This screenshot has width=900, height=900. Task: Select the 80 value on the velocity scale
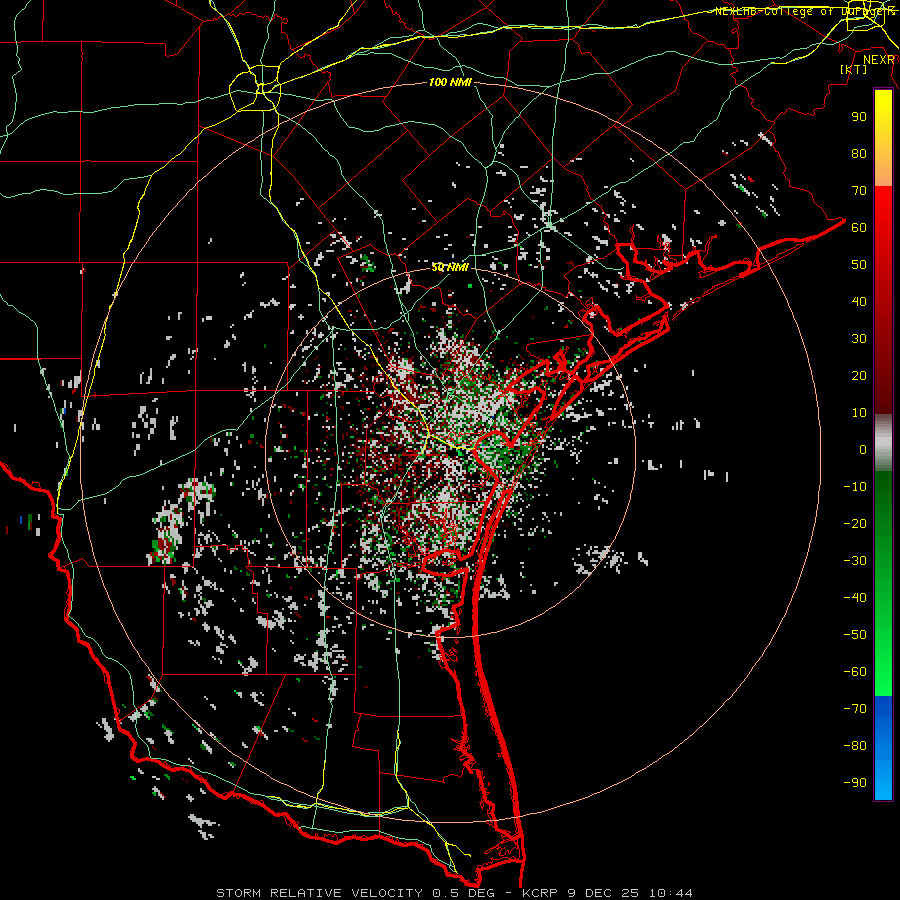click(859, 154)
